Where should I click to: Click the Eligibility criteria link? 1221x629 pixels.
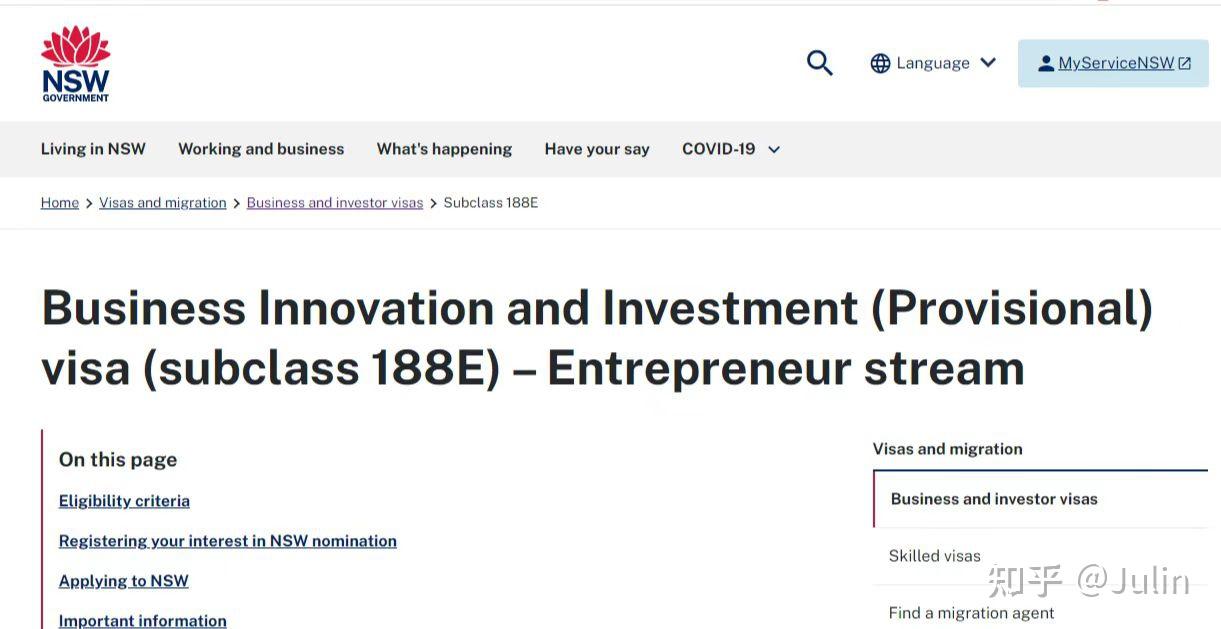coord(124,500)
